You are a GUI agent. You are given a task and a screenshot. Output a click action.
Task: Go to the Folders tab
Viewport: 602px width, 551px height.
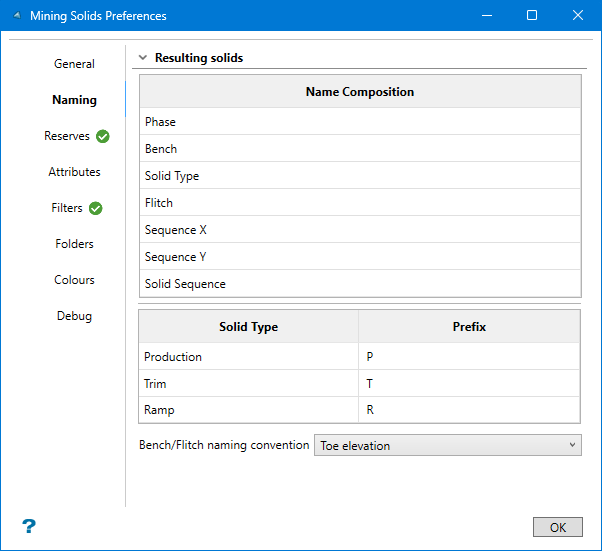[74, 244]
